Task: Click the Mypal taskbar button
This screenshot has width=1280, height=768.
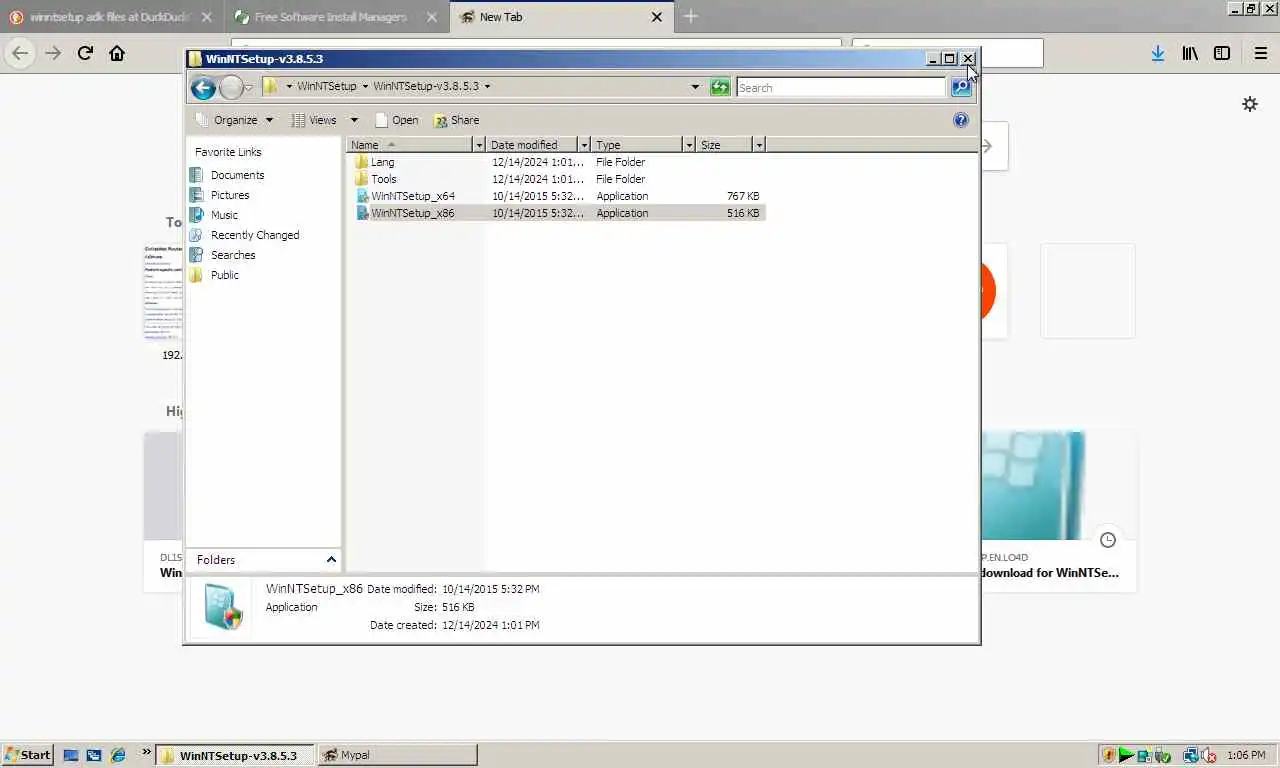Action: point(397,755)
